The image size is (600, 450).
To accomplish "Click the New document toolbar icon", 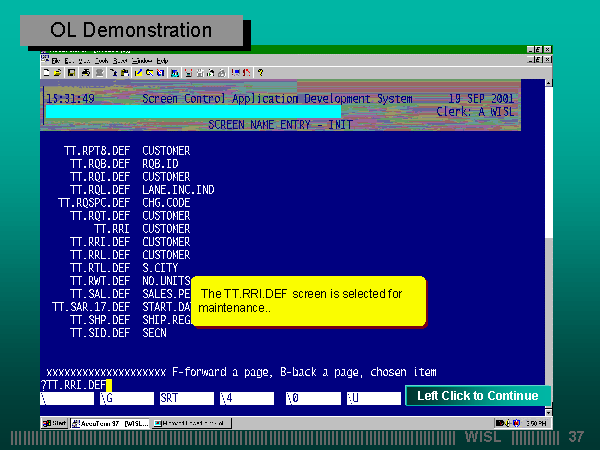I will point(47,73).
